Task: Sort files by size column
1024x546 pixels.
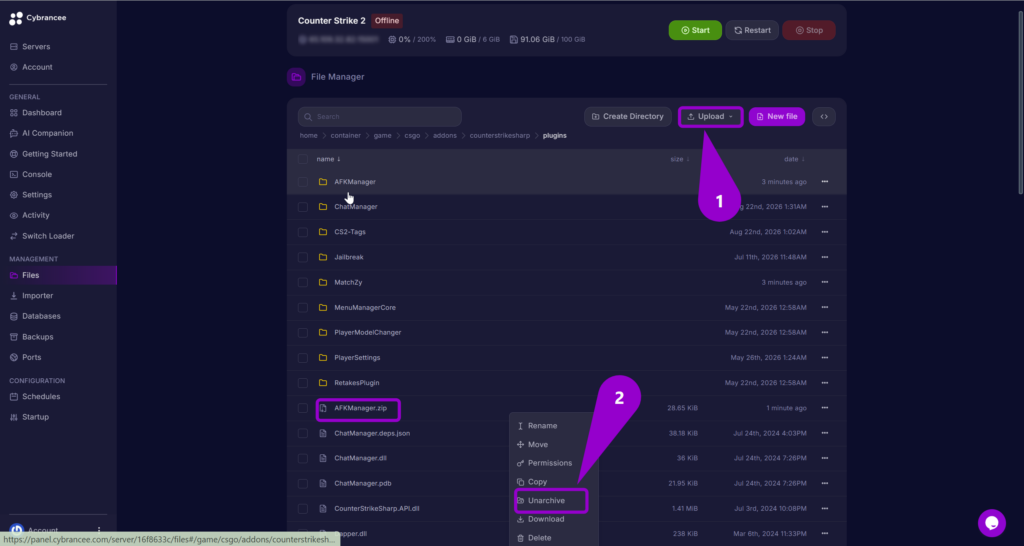Action: click(680, 159)
